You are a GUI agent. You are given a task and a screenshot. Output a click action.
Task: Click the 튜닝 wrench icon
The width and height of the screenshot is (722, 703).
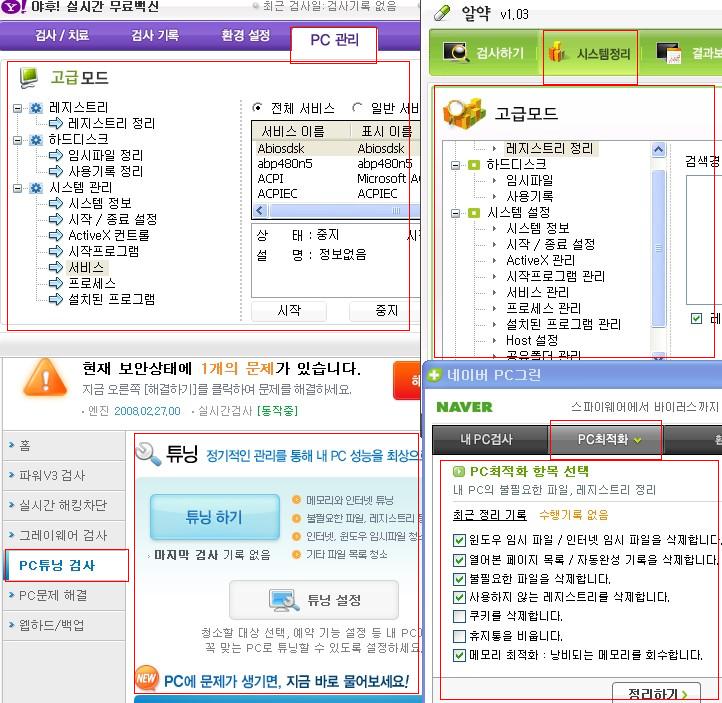(148, 453)
